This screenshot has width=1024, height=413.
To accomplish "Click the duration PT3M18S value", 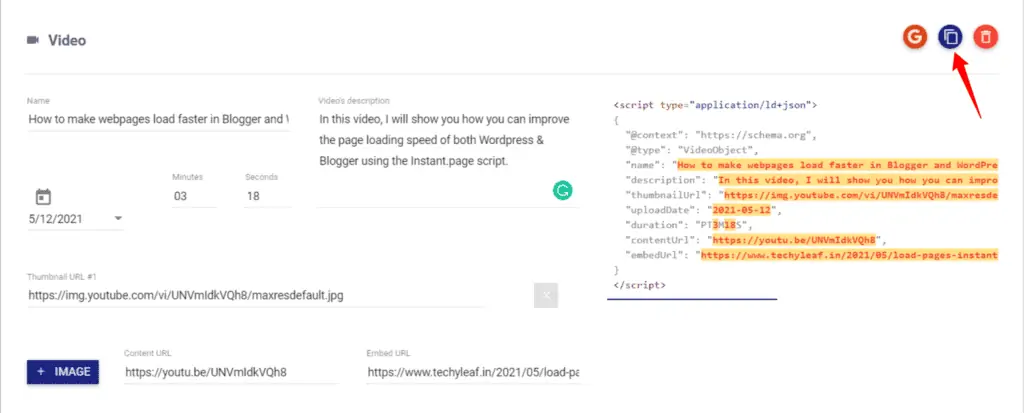I will click(724, 225).
